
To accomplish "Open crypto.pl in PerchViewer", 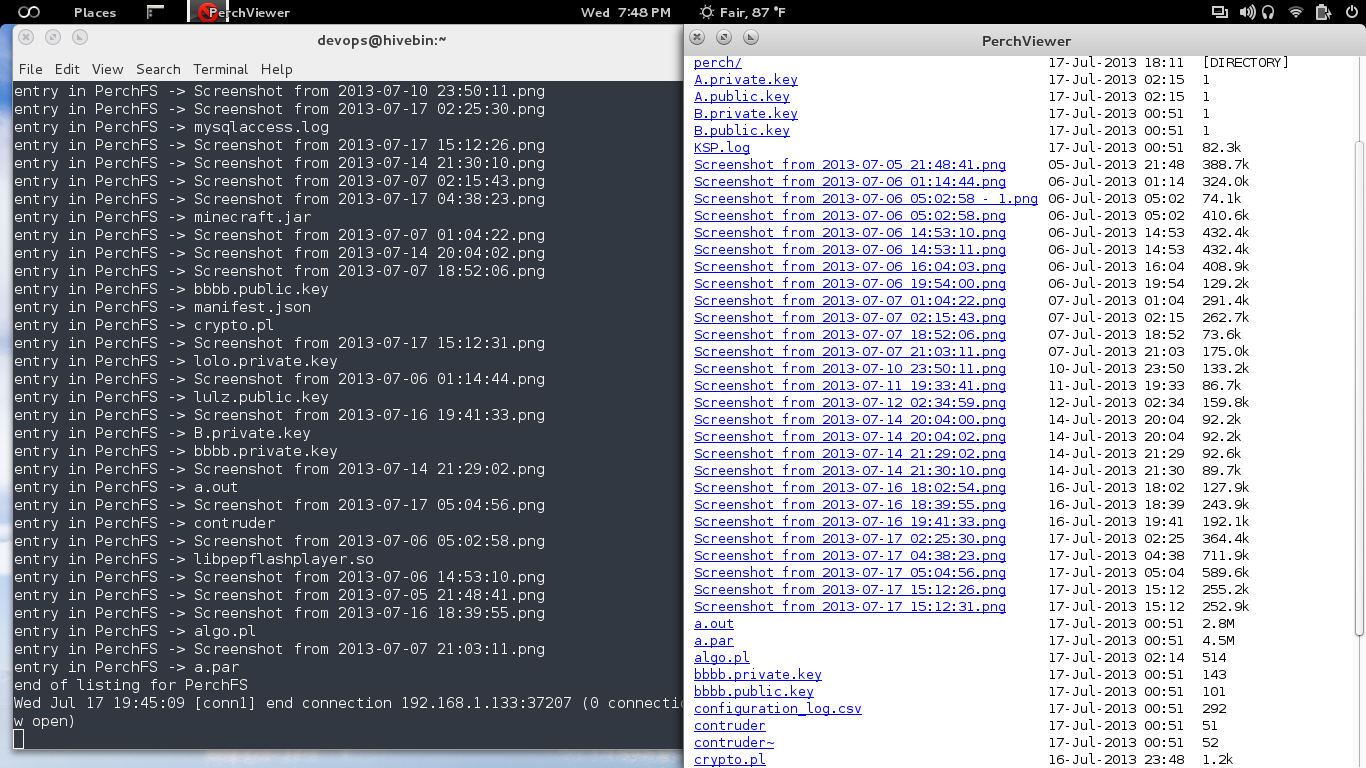I will [x=729, y=759].
